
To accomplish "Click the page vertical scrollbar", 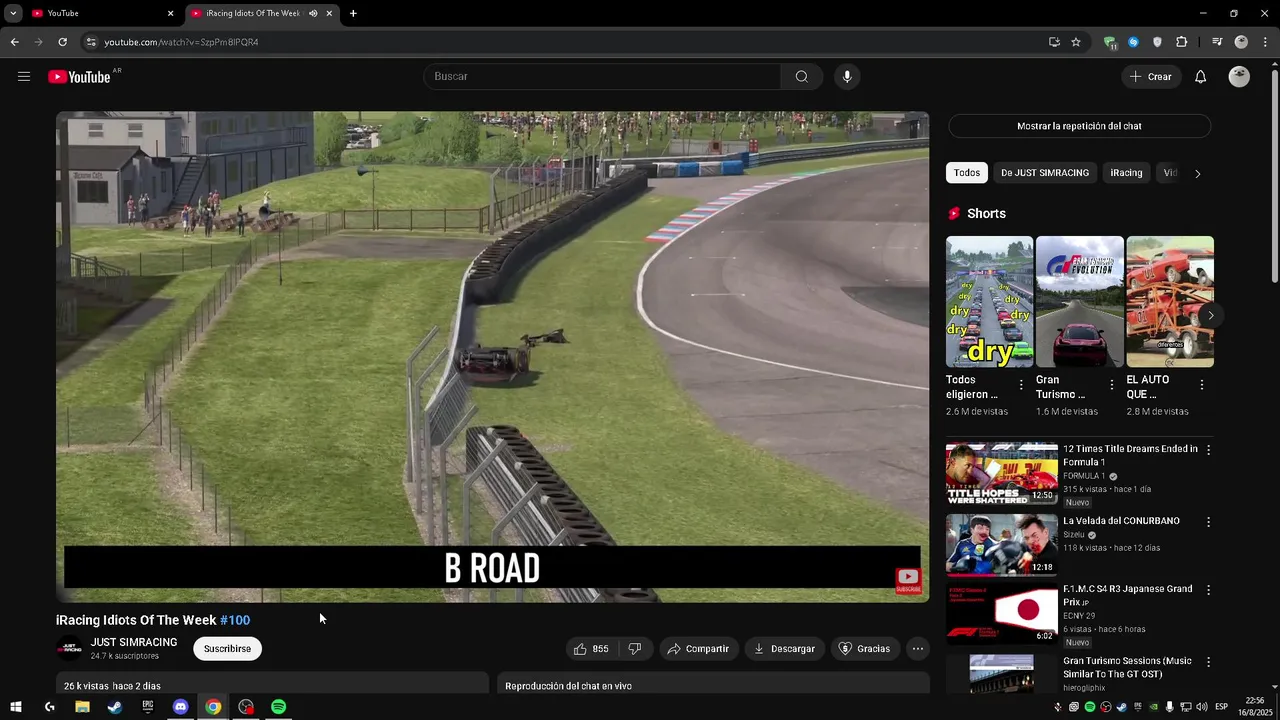I will pos(1274,175).
